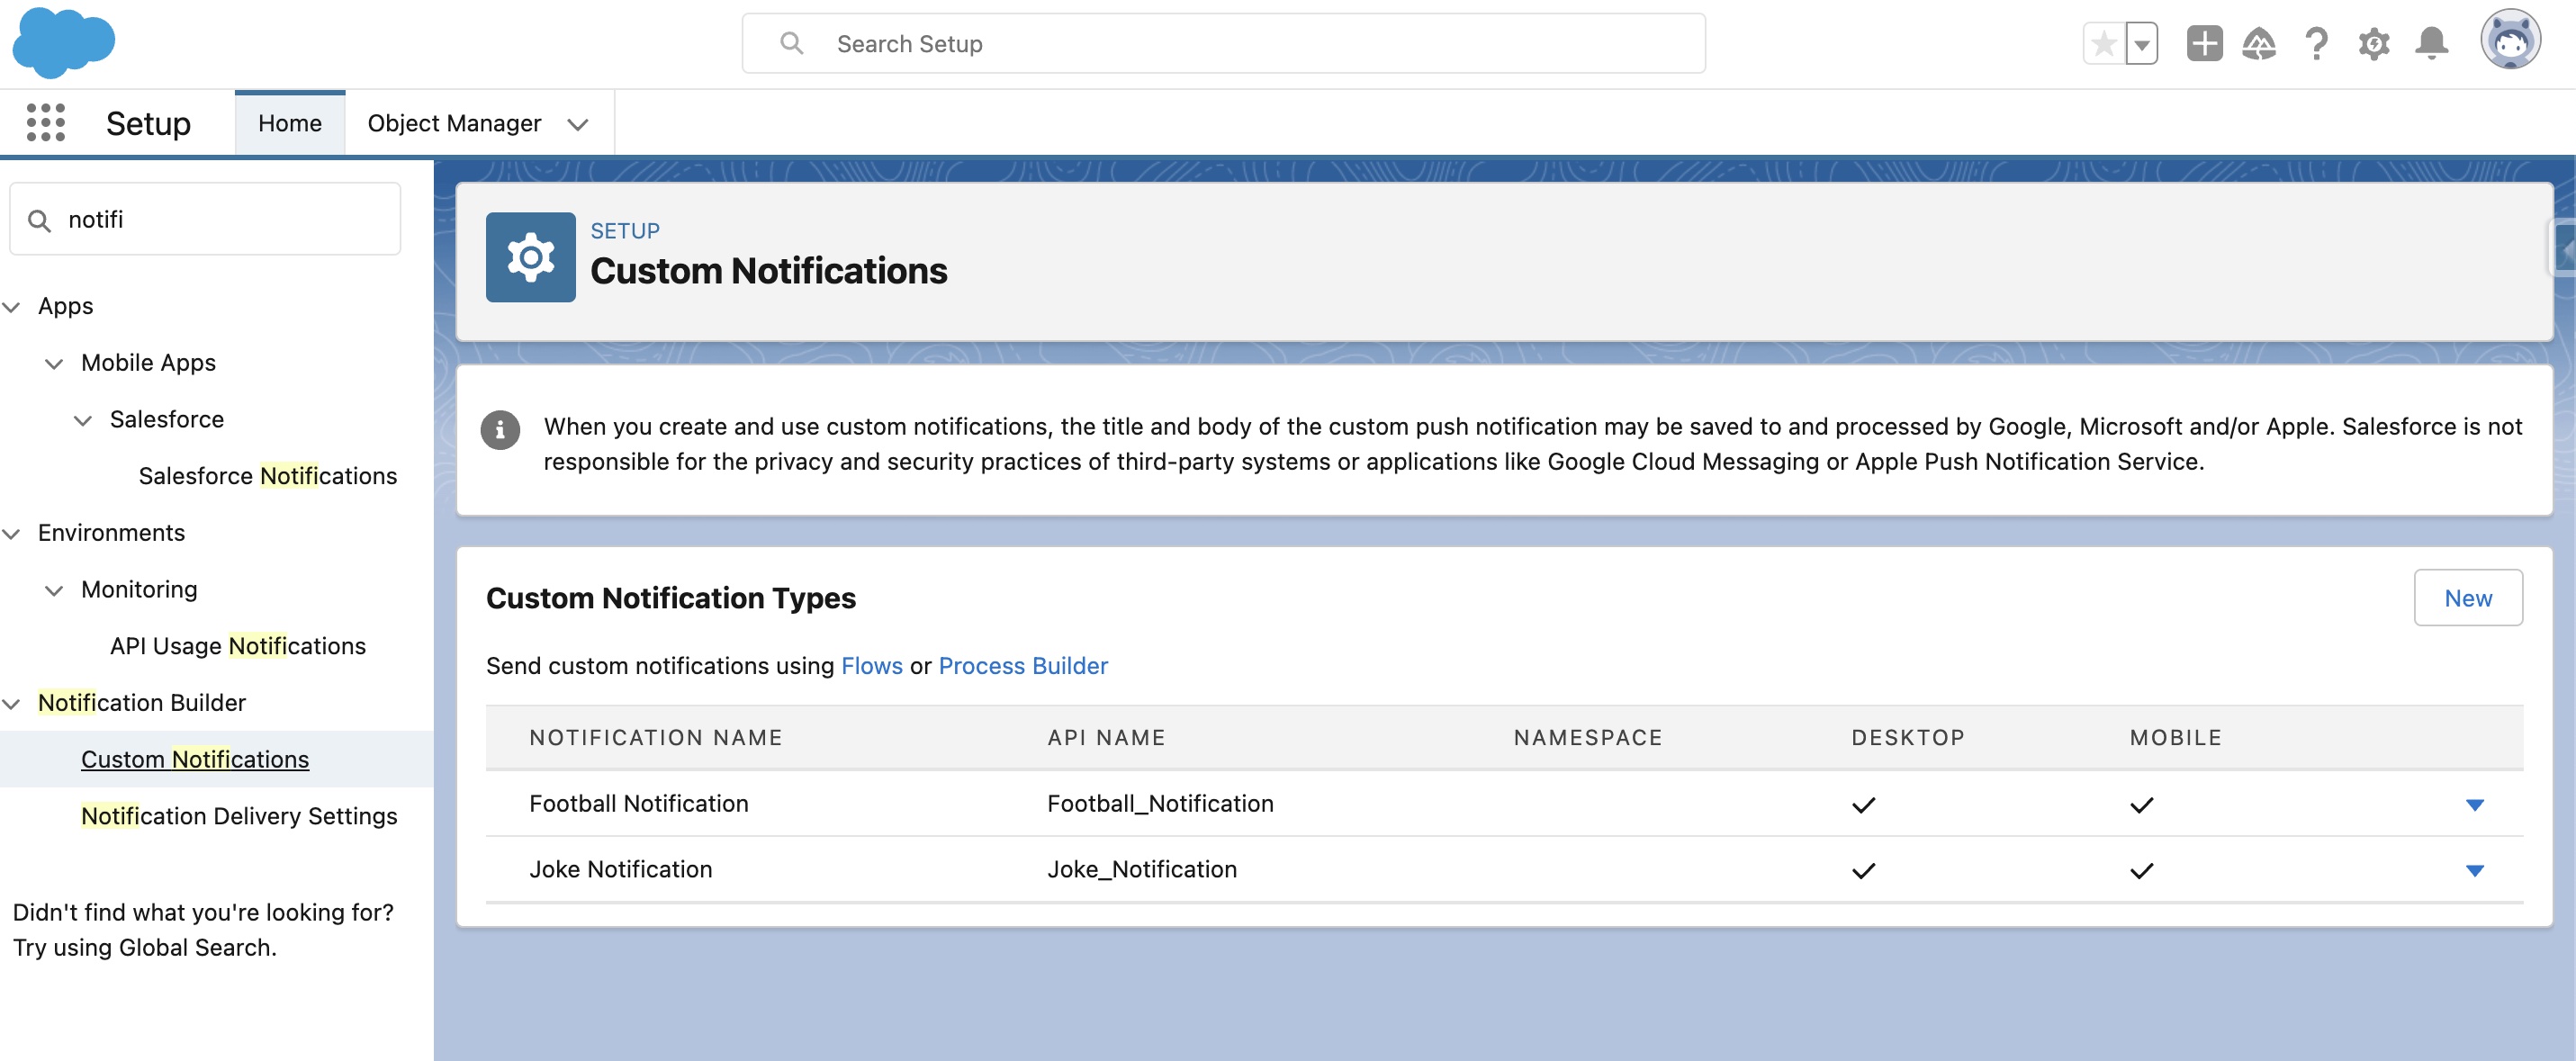Open the Football Notification row action dropdown

(x=2474, y=805)
